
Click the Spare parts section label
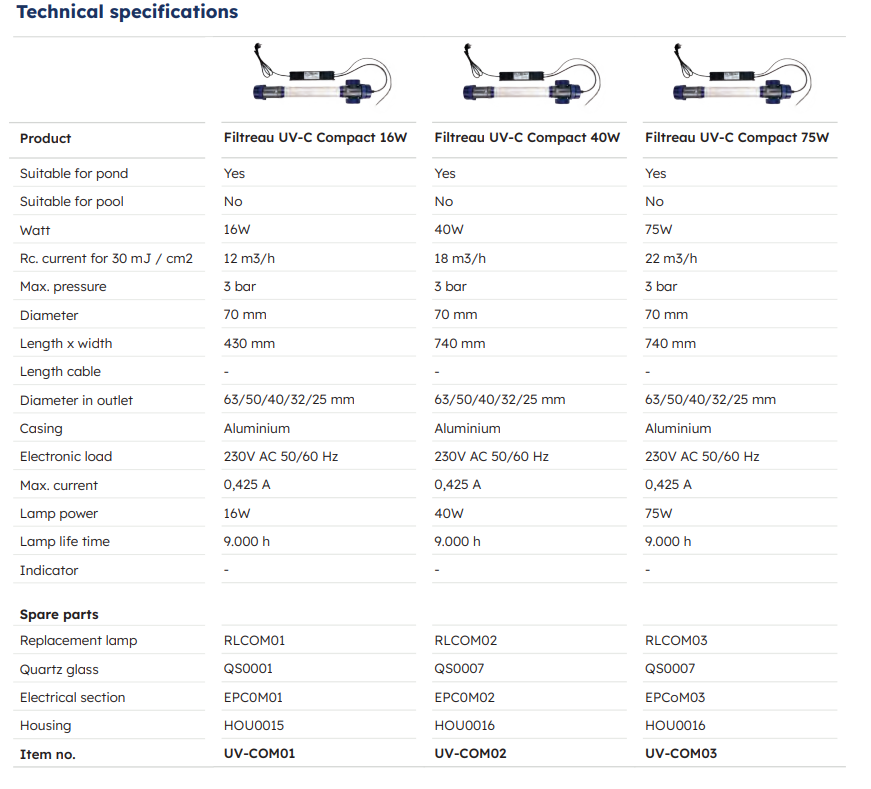pos(59,614)
